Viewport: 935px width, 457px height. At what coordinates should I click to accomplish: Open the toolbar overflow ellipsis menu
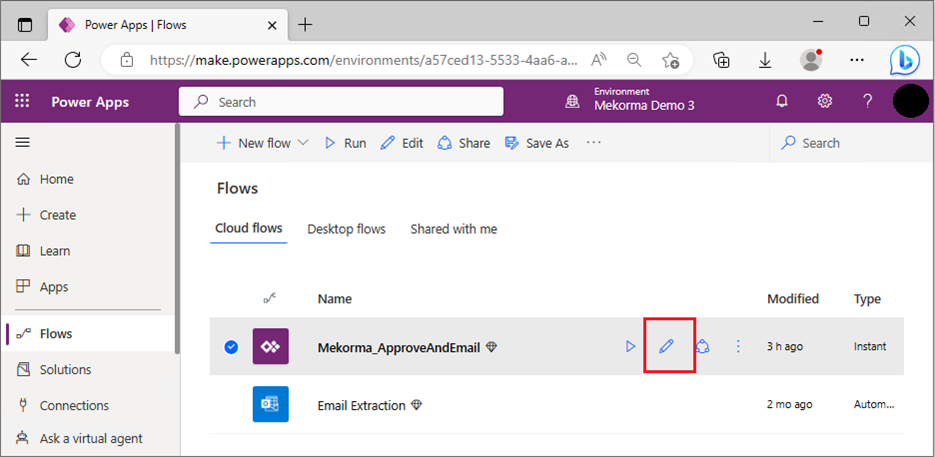pos(593,143)
